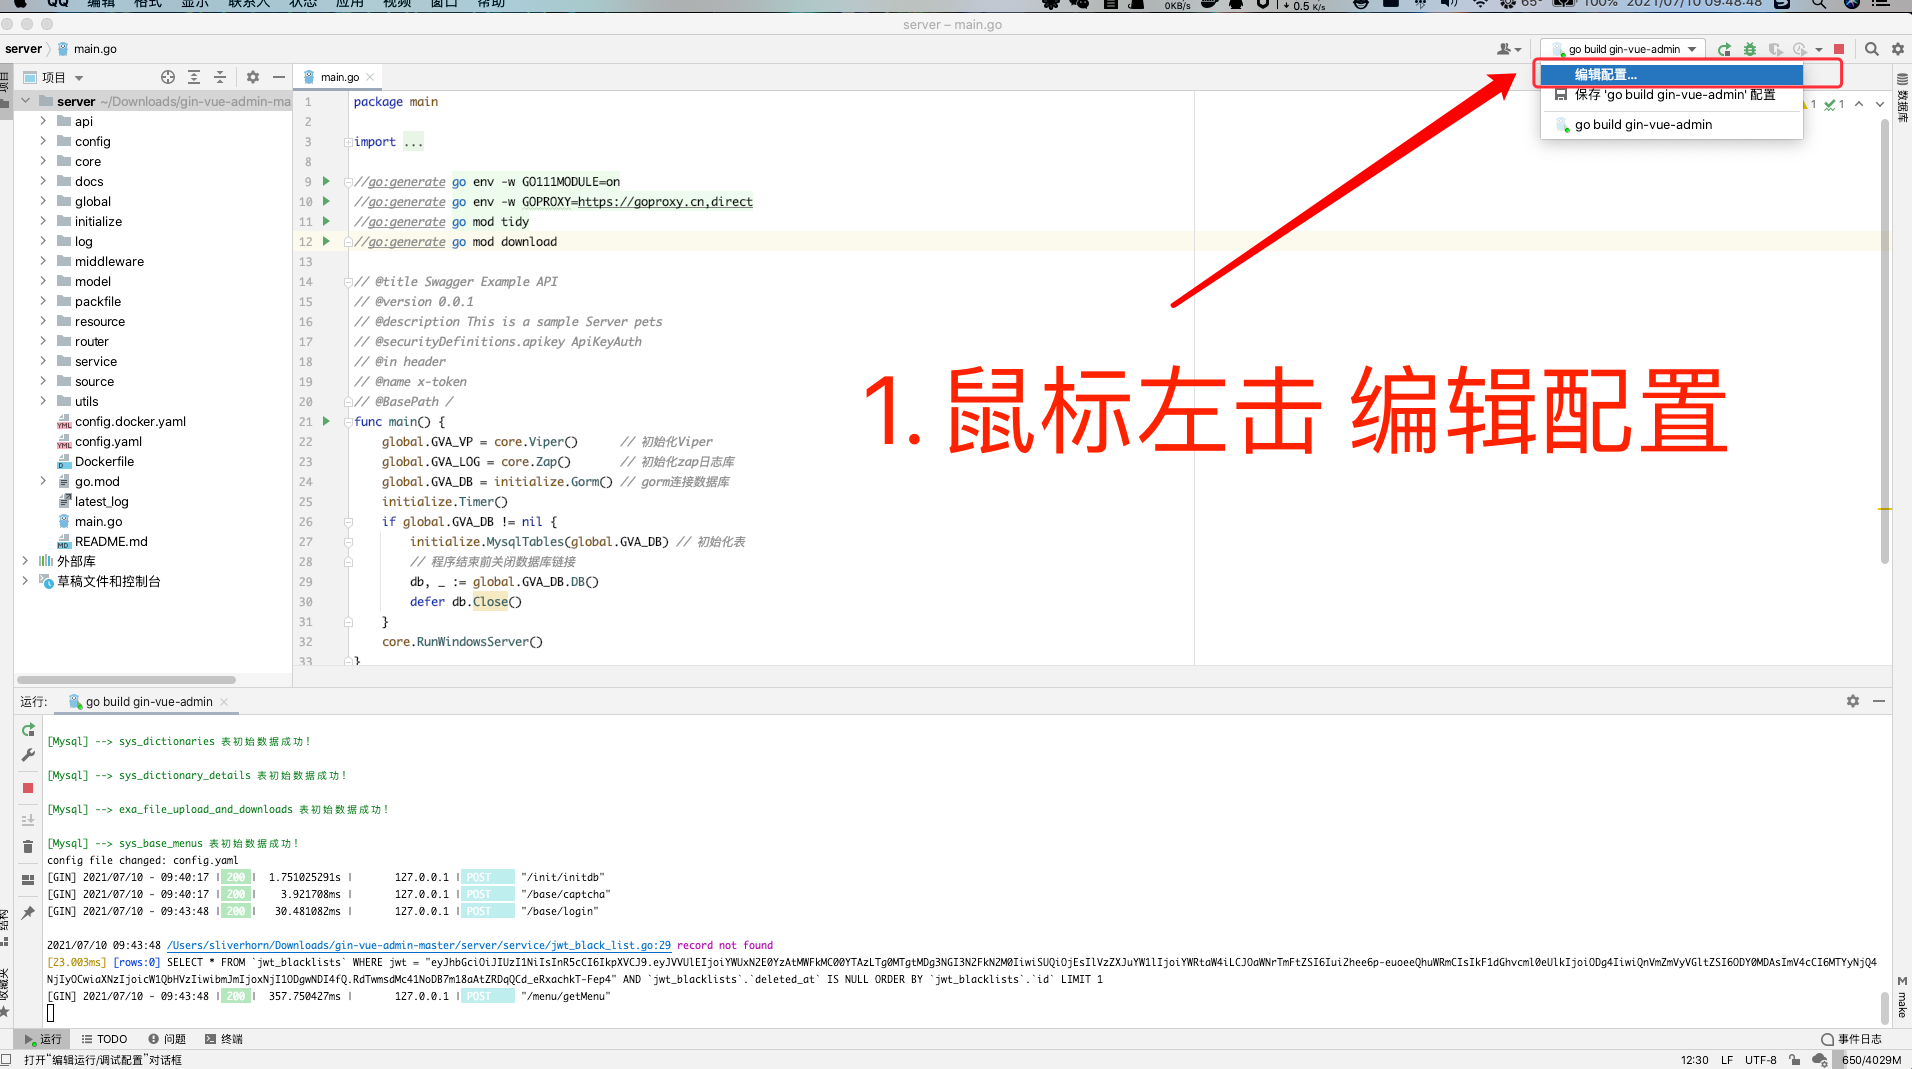Toggle the fold marker on the import line
The height and width of the screenshot is (1069, 1912).
tap(348, 142)
